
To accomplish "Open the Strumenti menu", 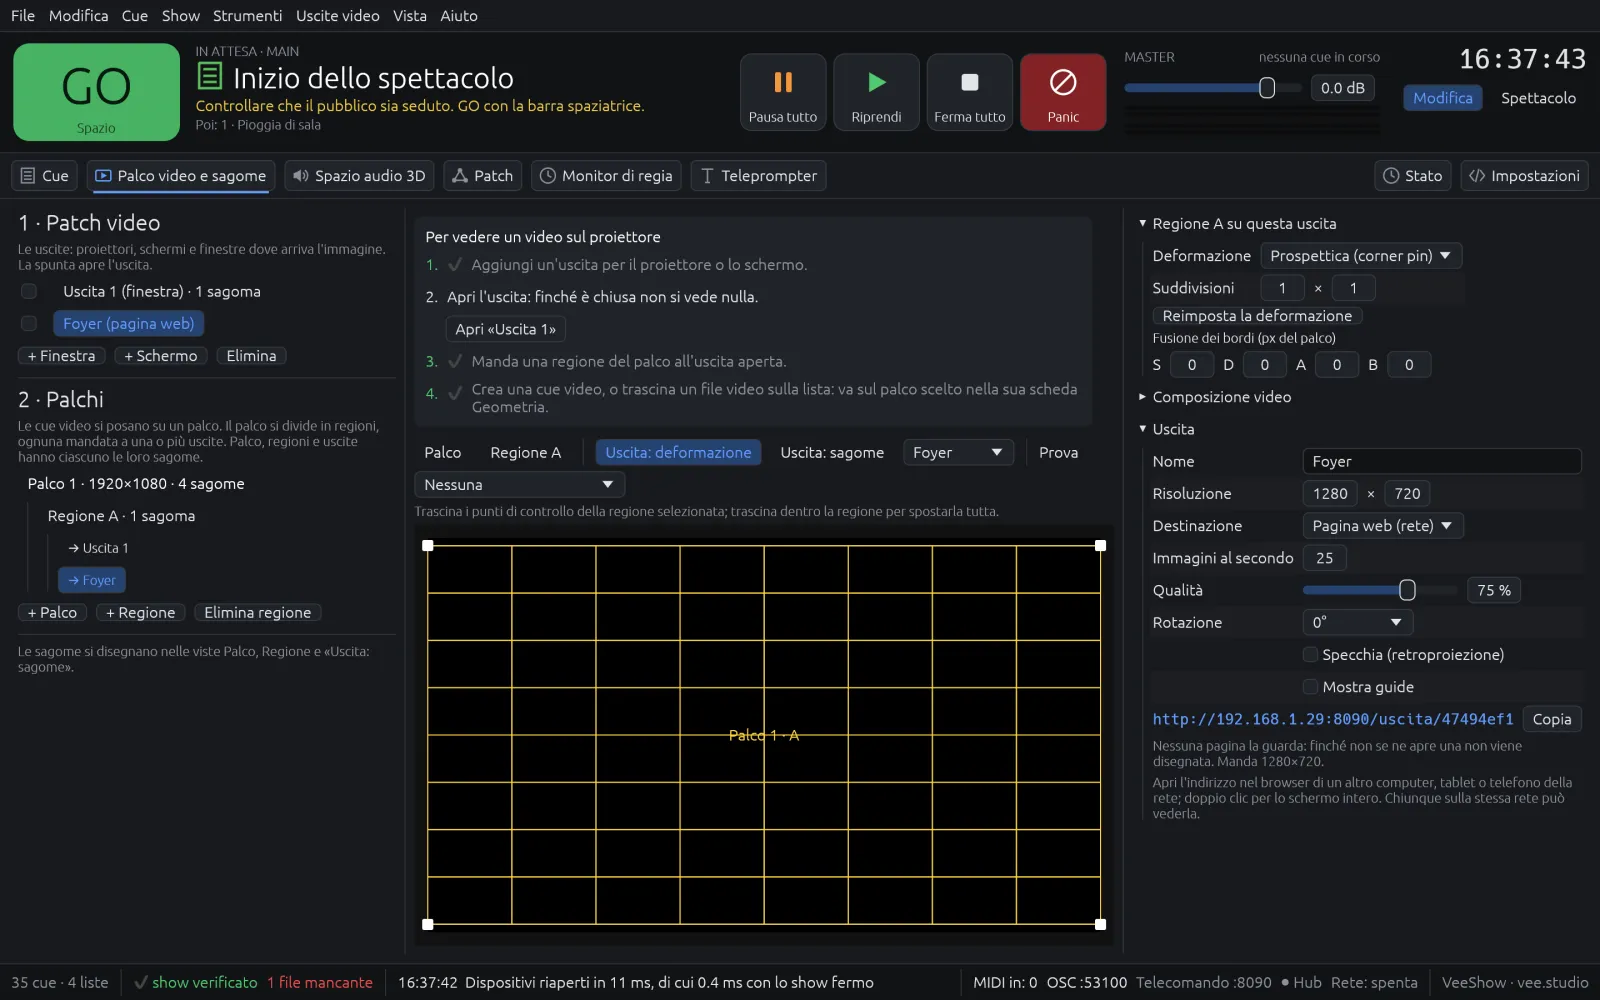I will [x=247, y=16].
